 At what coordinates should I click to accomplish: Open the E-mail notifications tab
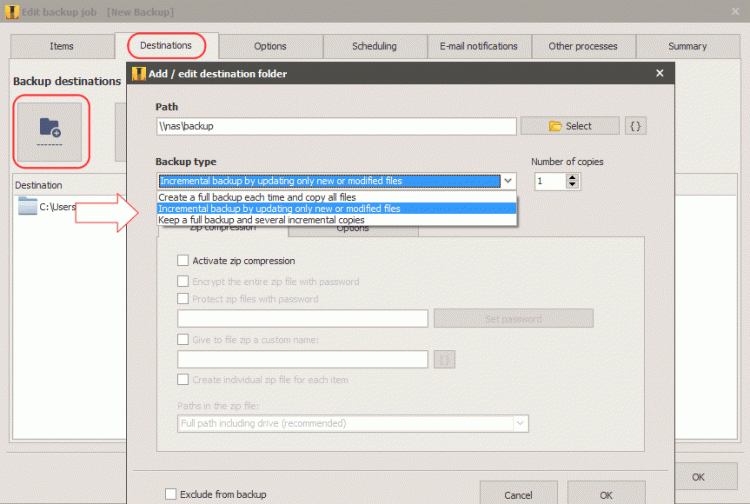pyautogui.click(x=478, y=46)
